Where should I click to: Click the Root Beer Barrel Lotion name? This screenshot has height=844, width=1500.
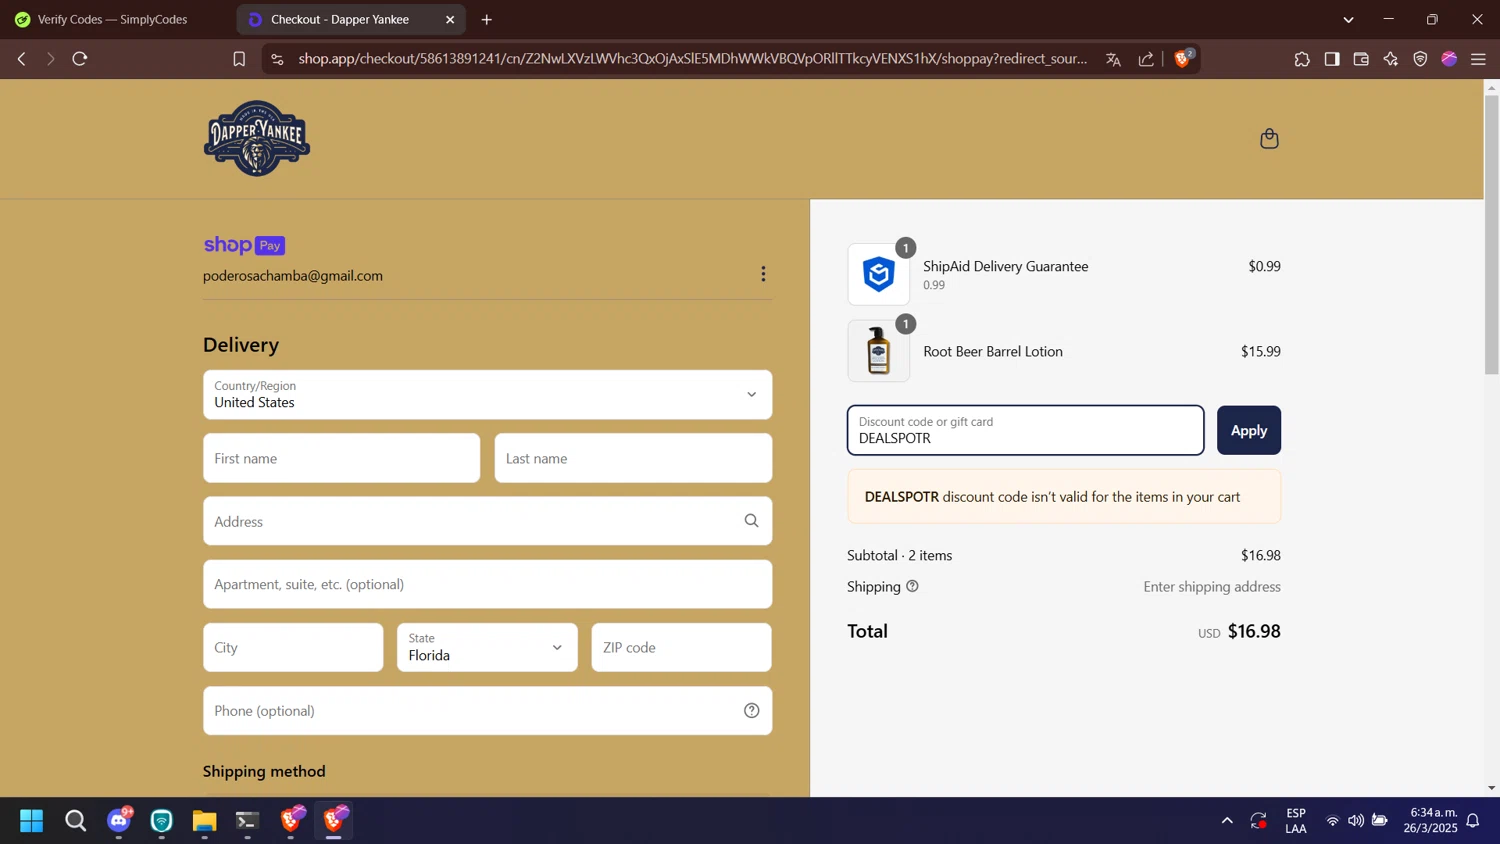pos(993,352)
